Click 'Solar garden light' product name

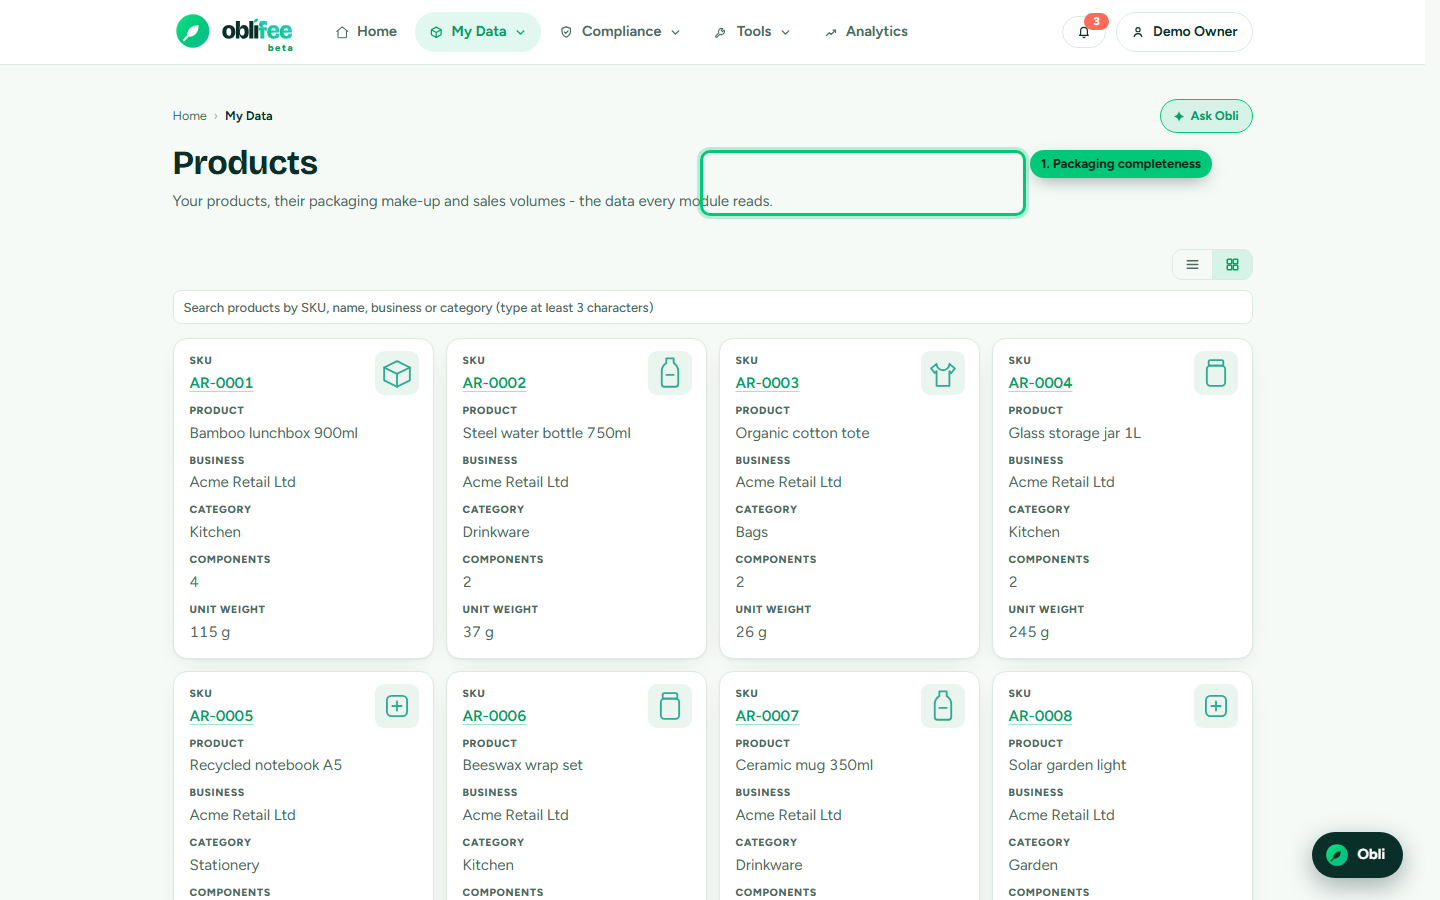pyautogui.click(x=1067, y=765)
